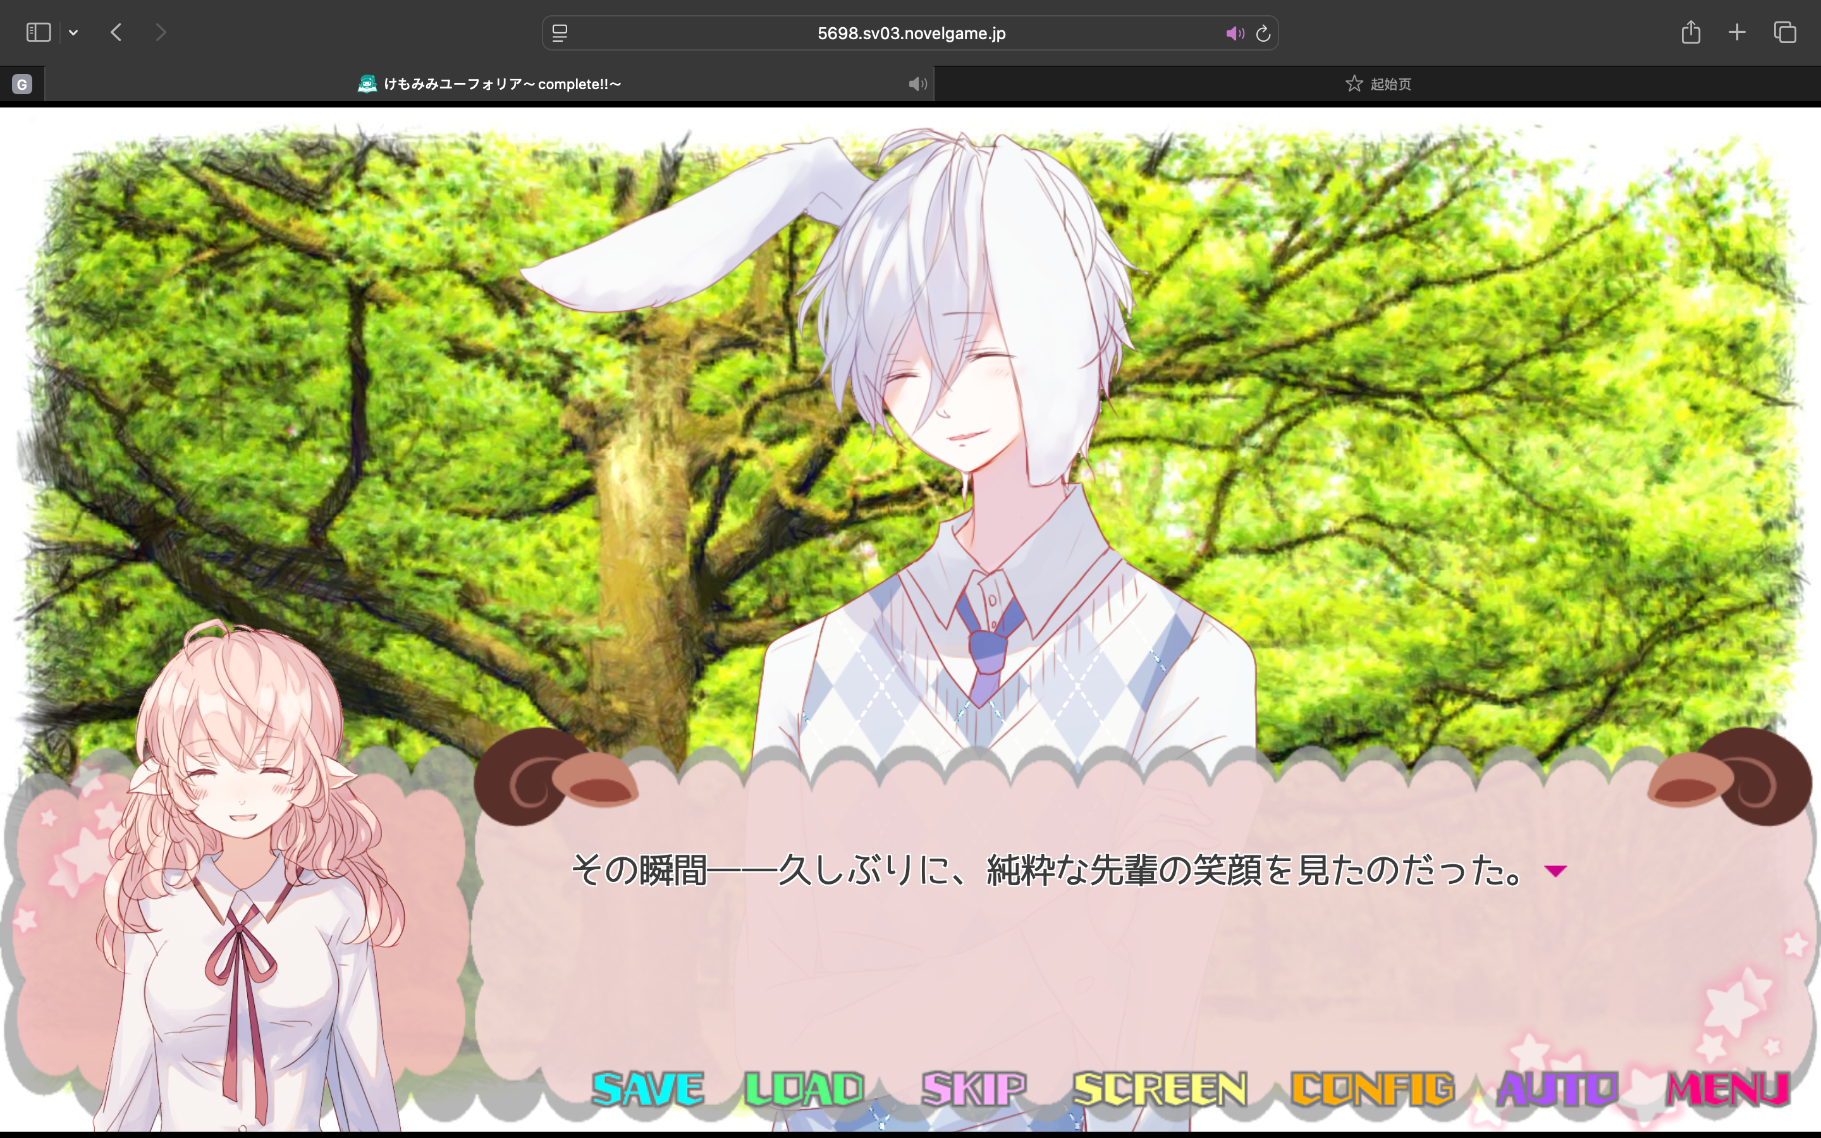Open a new tab with plus icon
Viewport: 1821px width, 1138px height.
tap(1737, 33)
